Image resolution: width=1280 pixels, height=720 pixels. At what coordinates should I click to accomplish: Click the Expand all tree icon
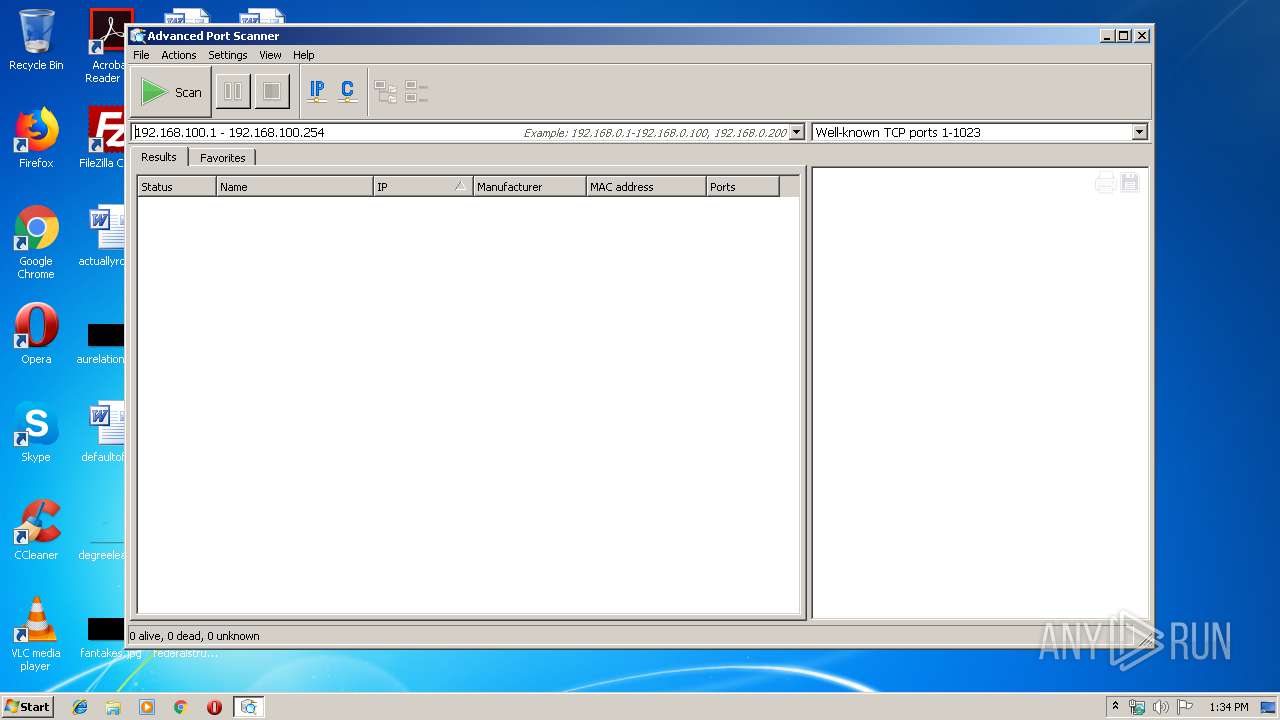point(385,92)
